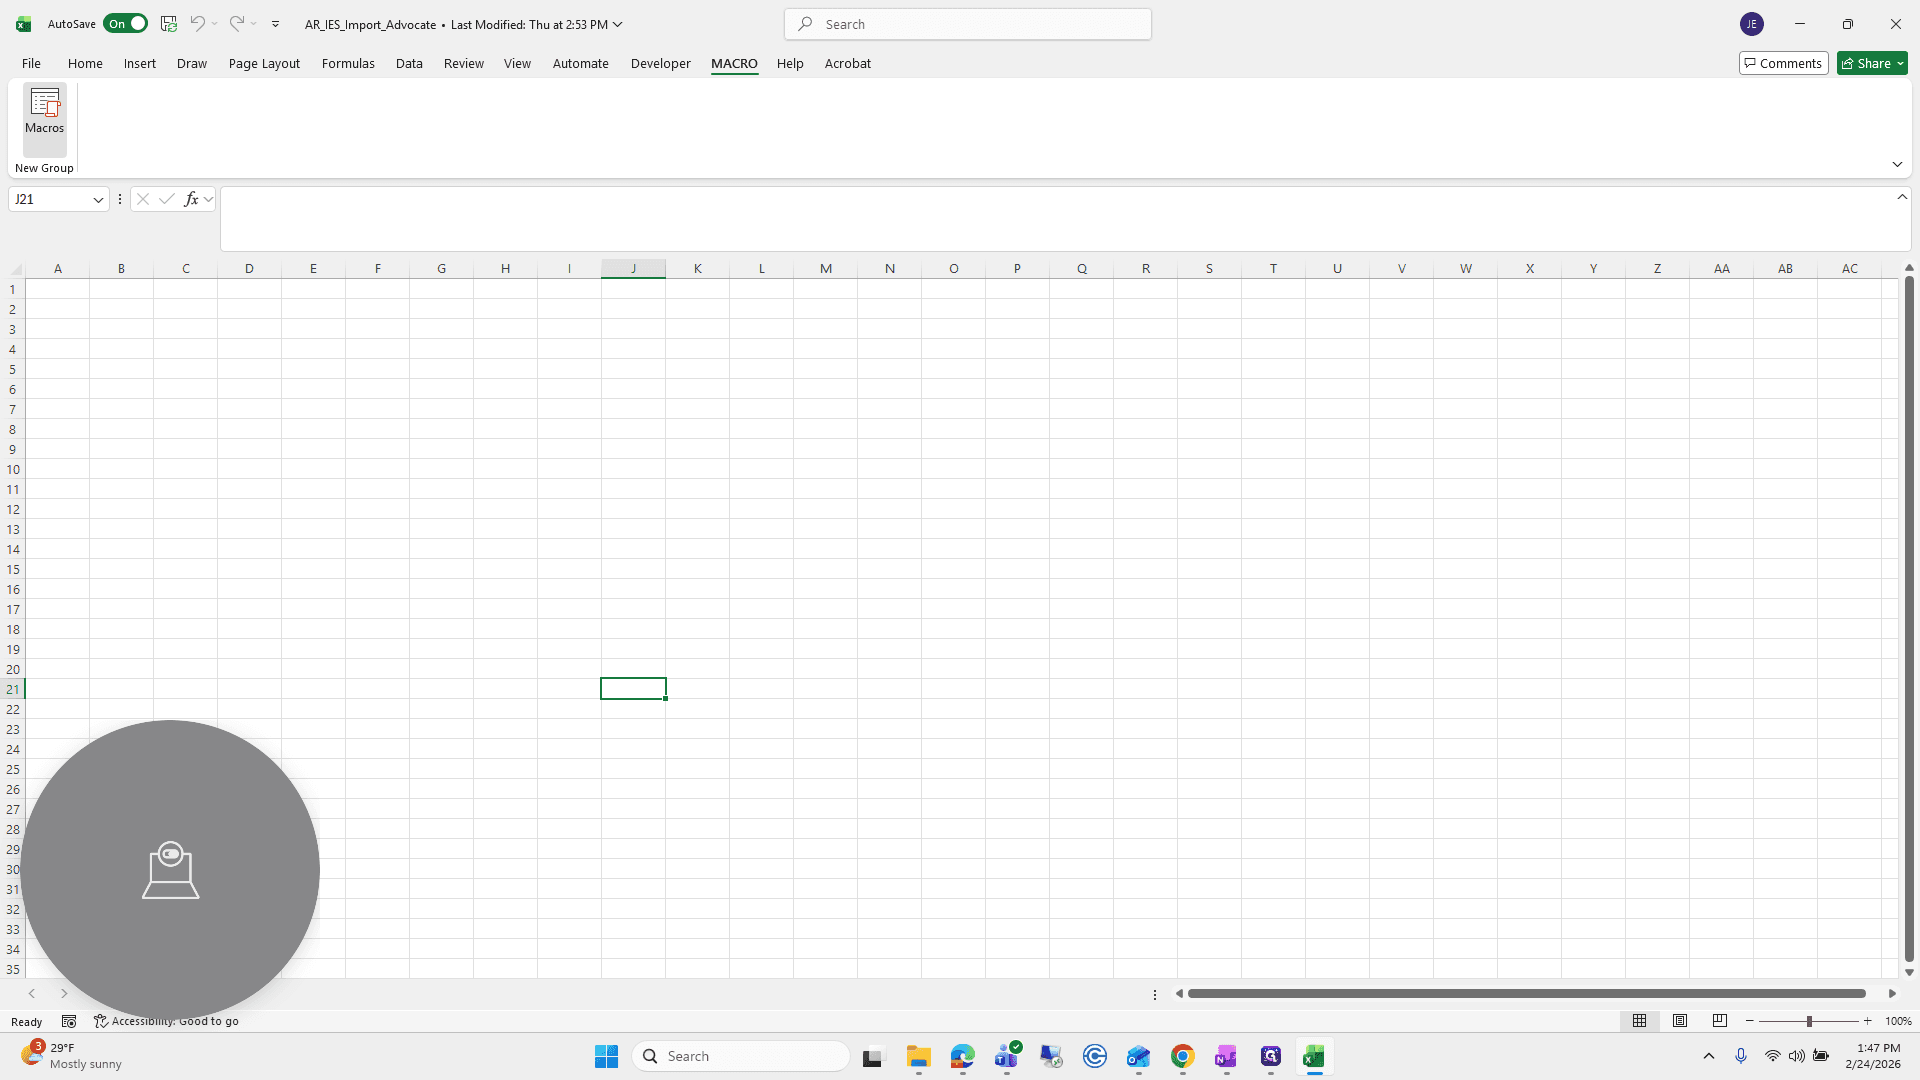Open the Macros button in ribbon
This screenshot has width=1920, height=1080.
(x=44, y=119)
